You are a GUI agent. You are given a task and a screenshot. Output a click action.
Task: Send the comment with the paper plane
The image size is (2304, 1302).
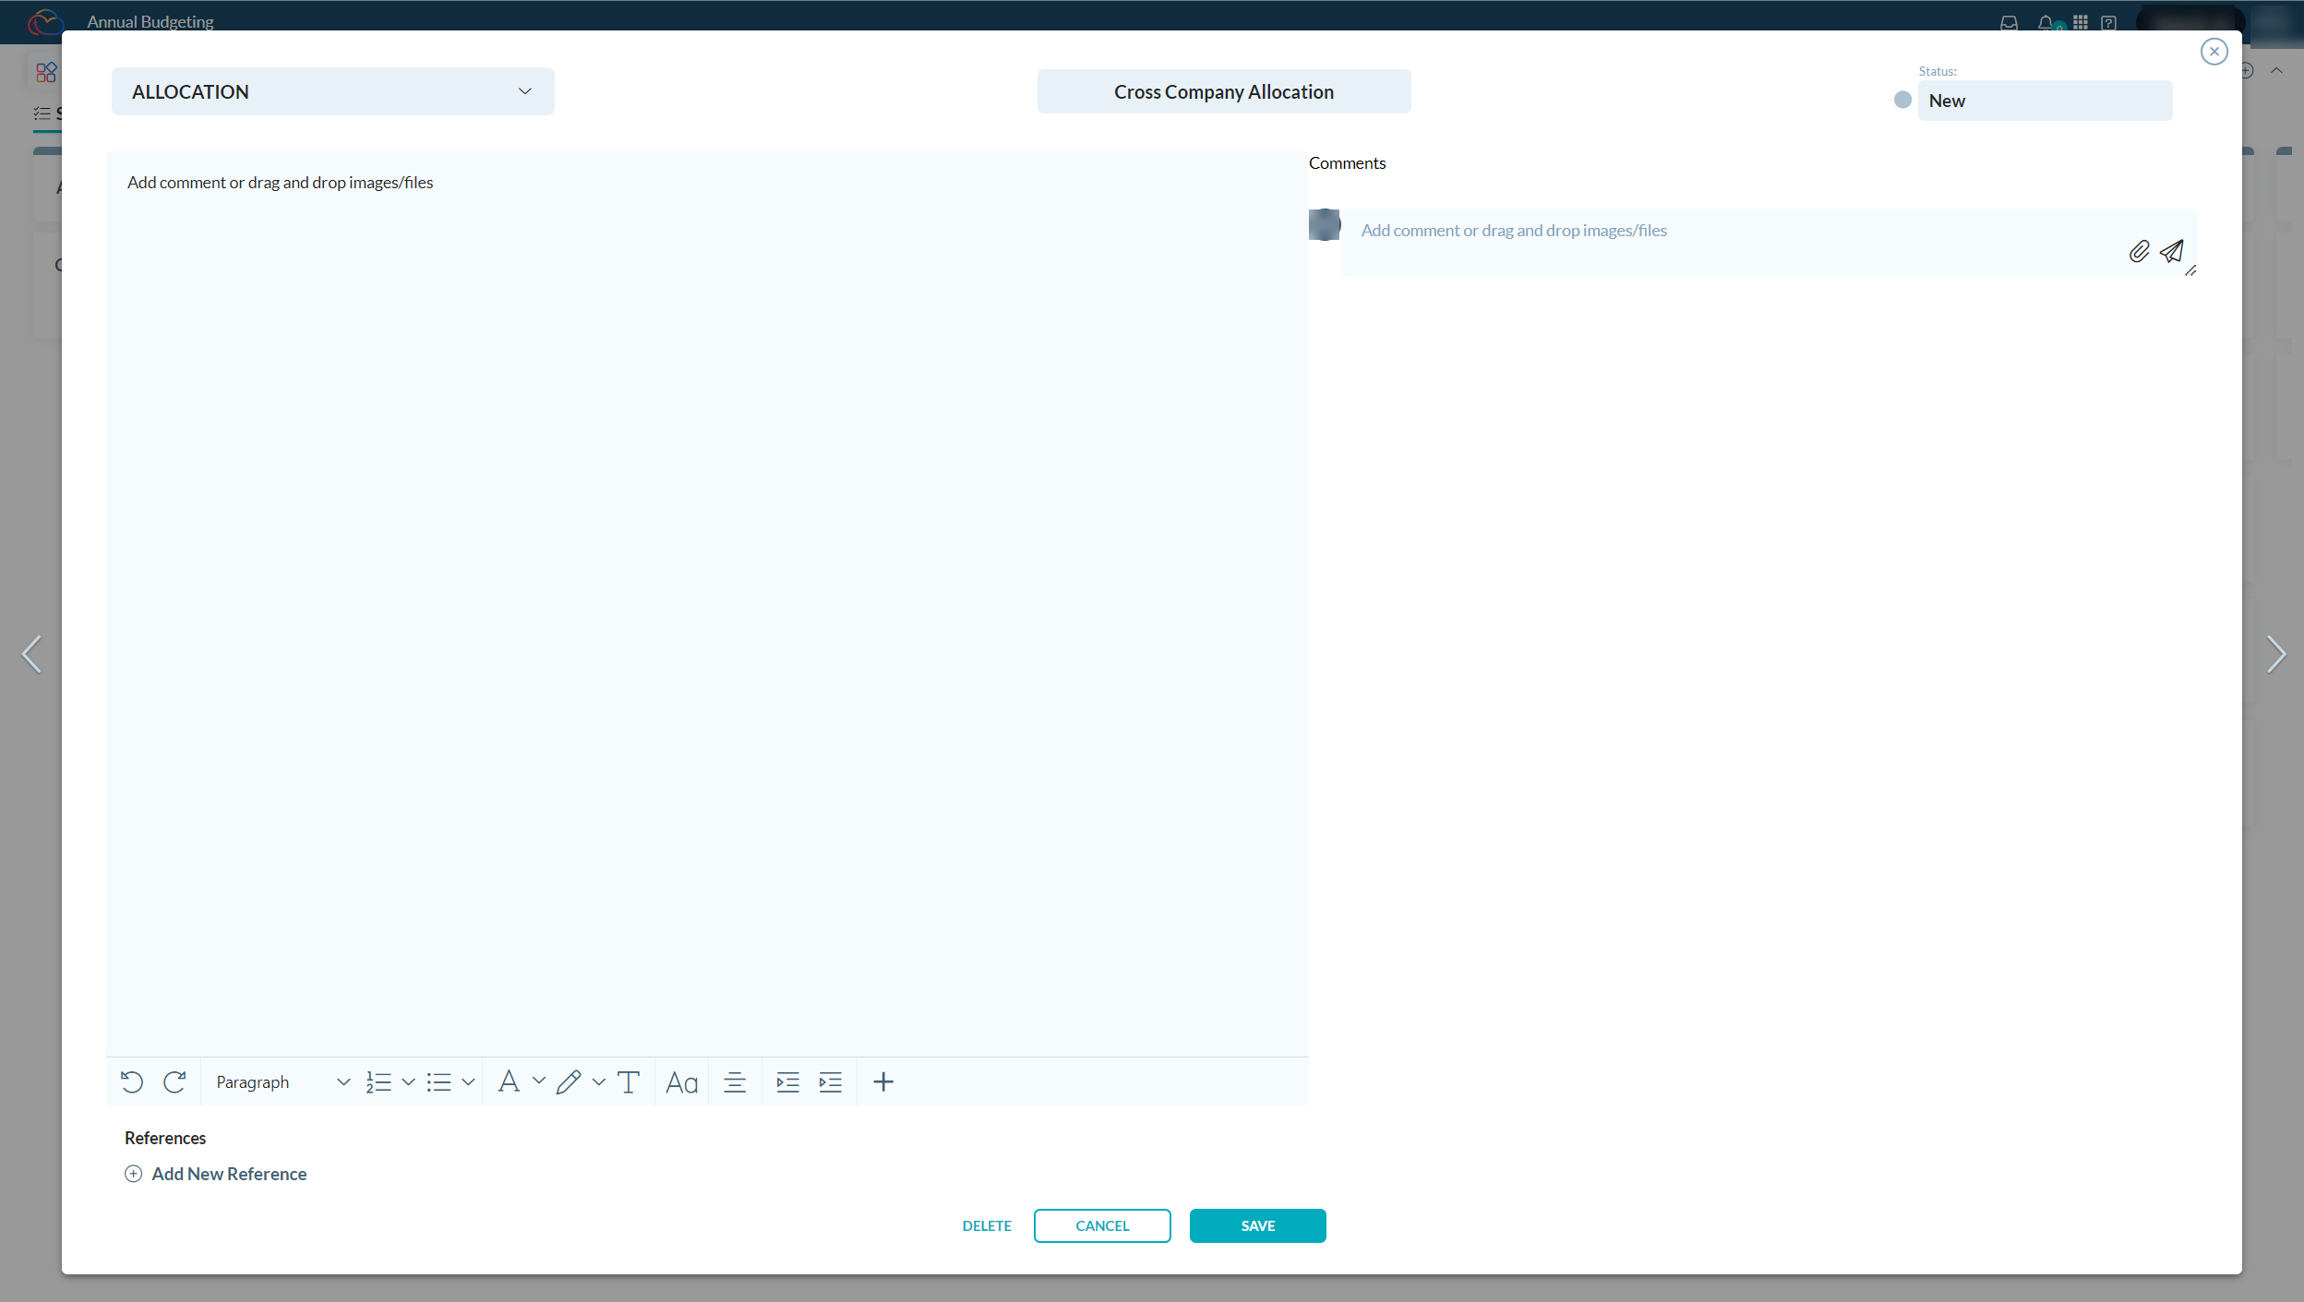pos(2172,251)
